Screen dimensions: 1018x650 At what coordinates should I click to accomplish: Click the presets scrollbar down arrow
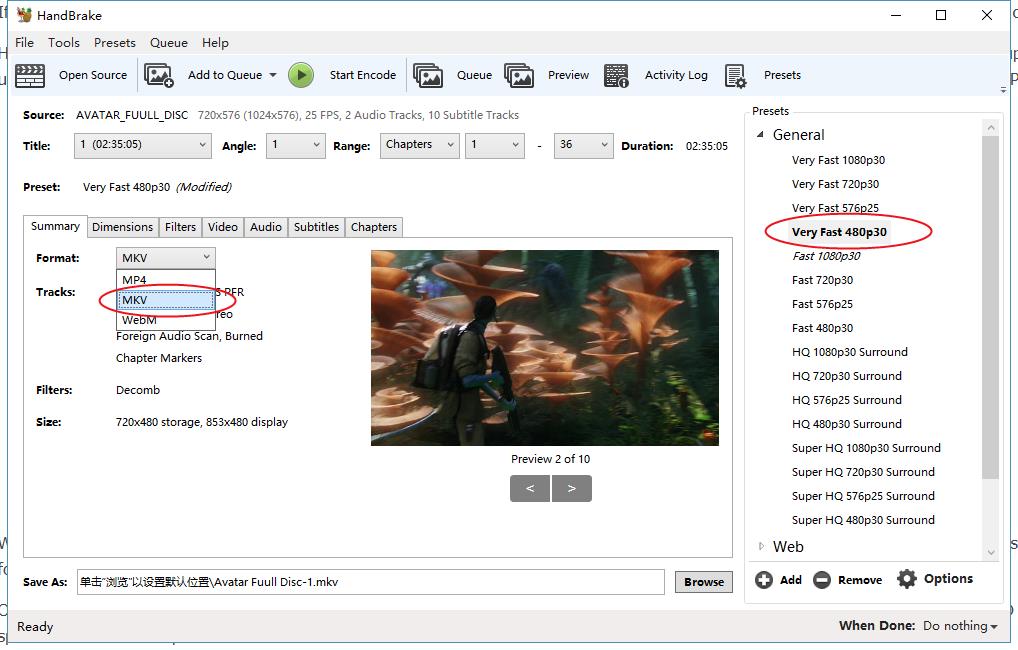[991, 553]
